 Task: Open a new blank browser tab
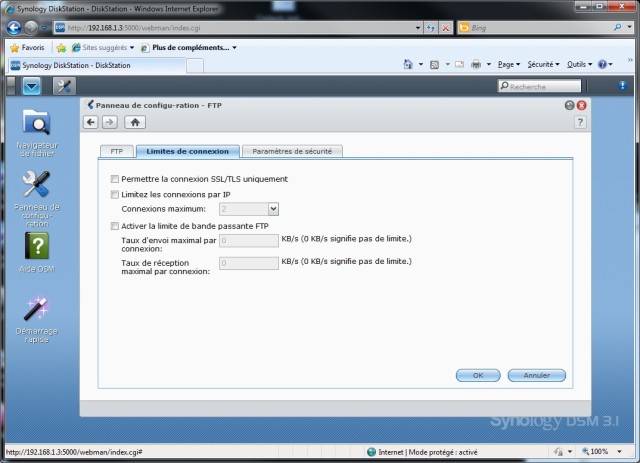(x=195, y=66)
